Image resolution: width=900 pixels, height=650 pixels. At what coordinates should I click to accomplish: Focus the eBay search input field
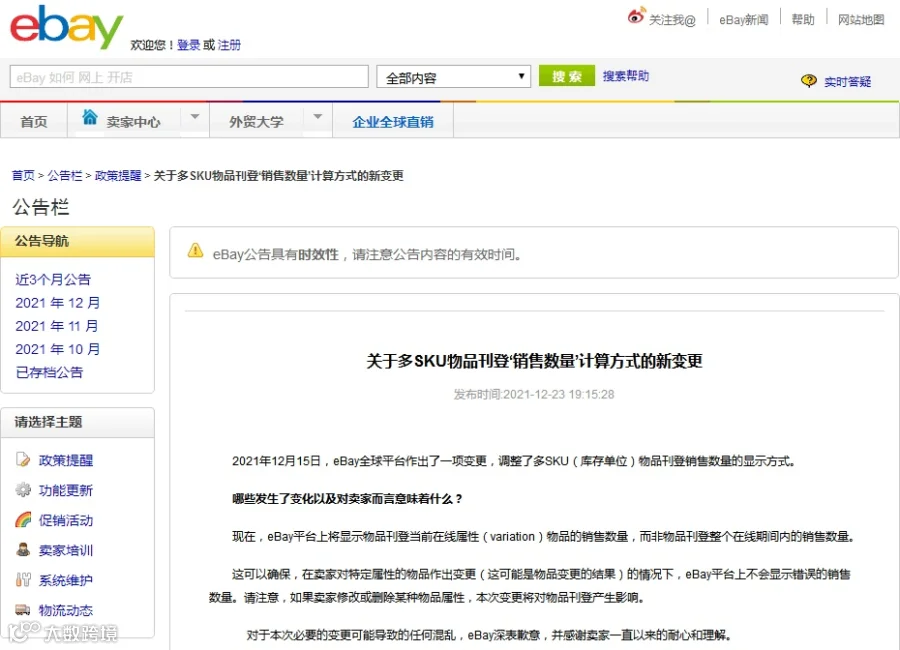189,76
